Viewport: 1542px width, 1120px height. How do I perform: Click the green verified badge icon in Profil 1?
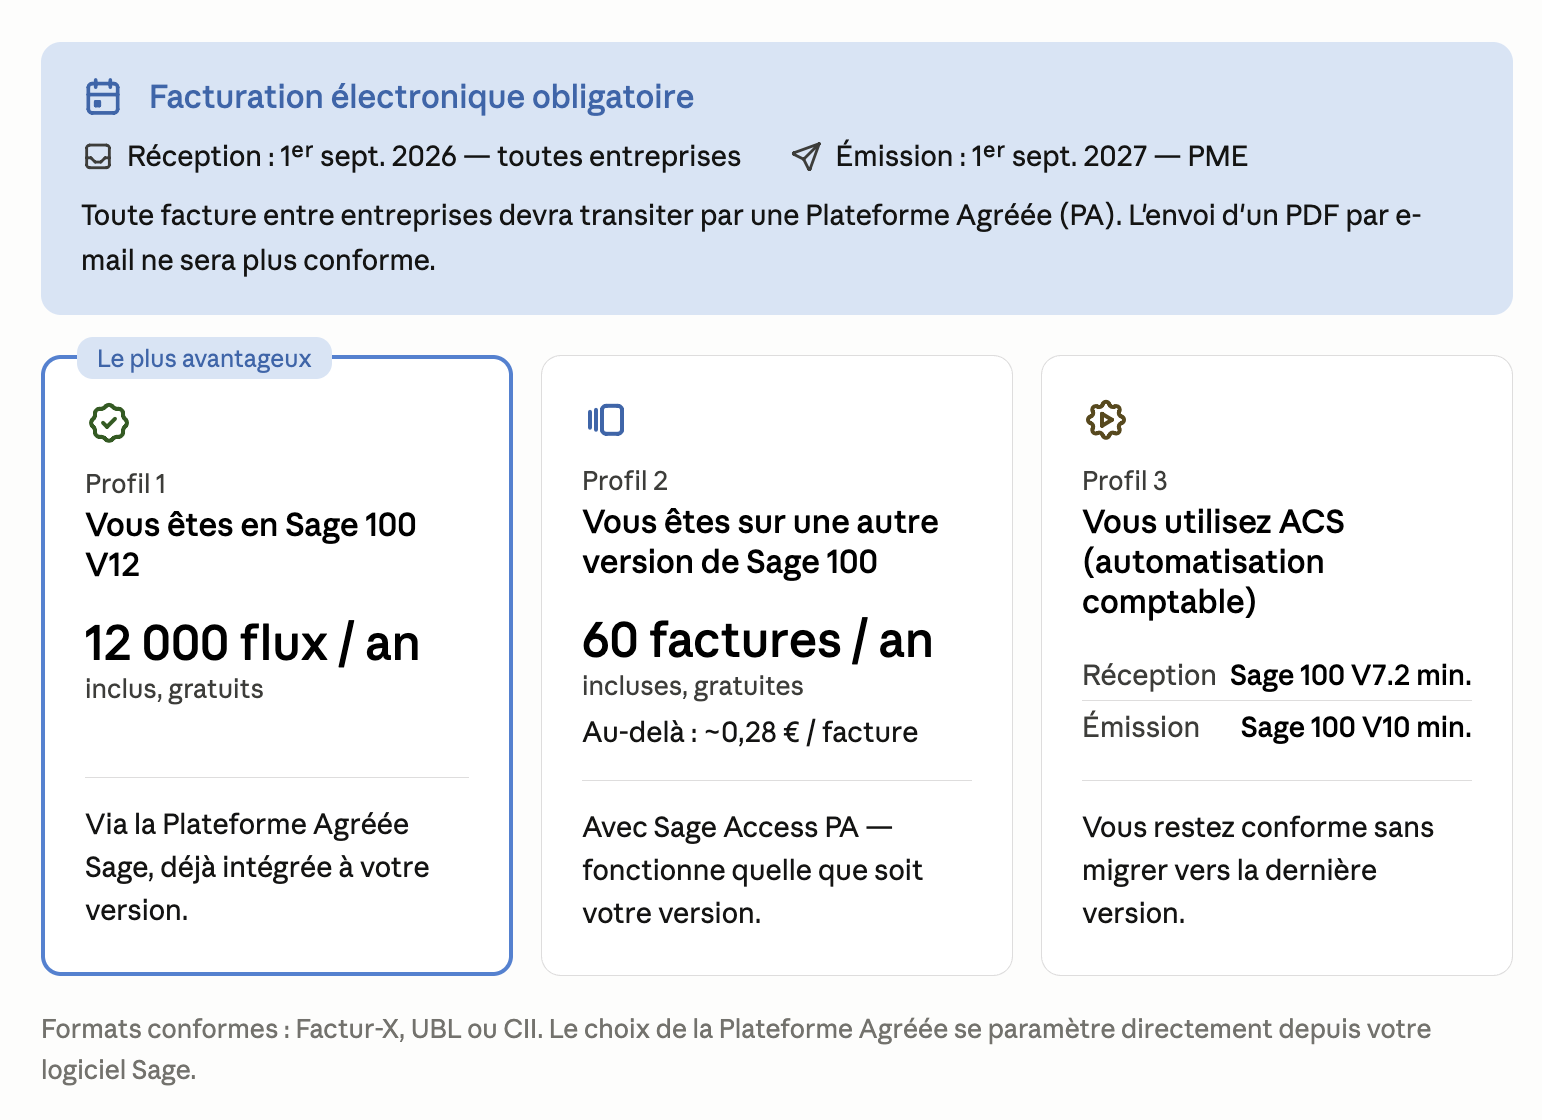point(109,423)
